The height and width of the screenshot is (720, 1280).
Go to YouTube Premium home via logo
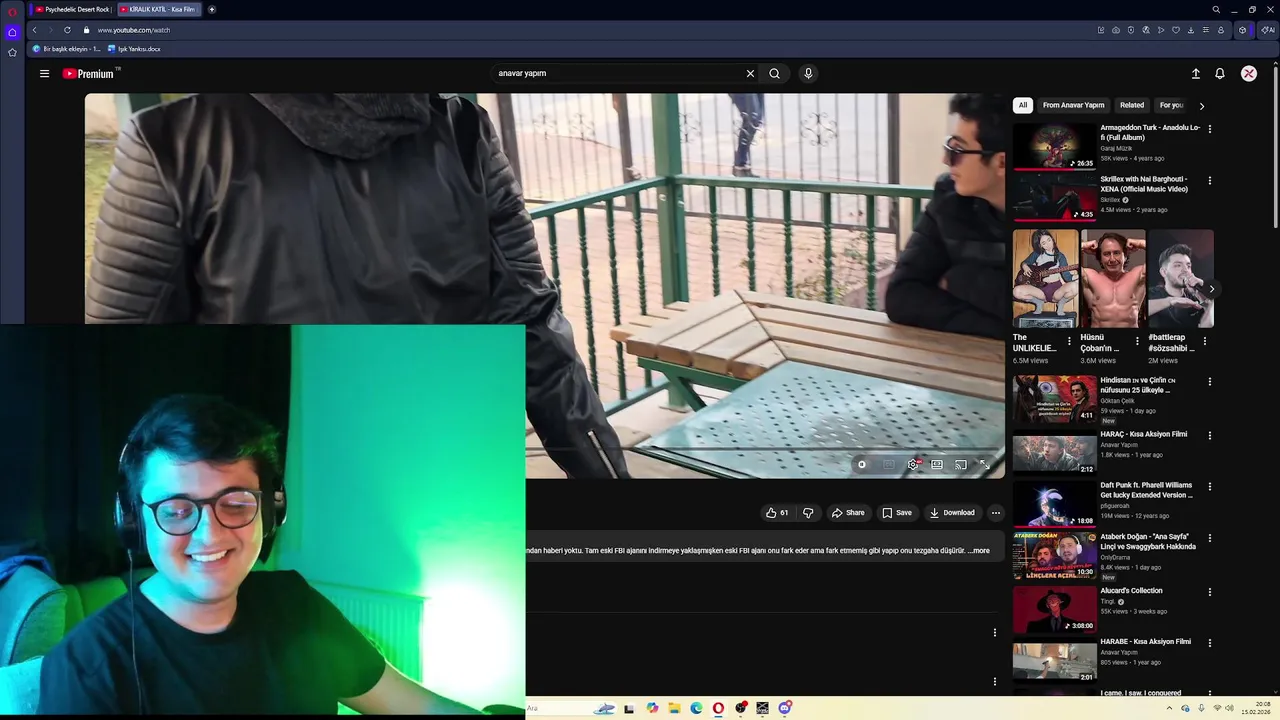point(89,73)
